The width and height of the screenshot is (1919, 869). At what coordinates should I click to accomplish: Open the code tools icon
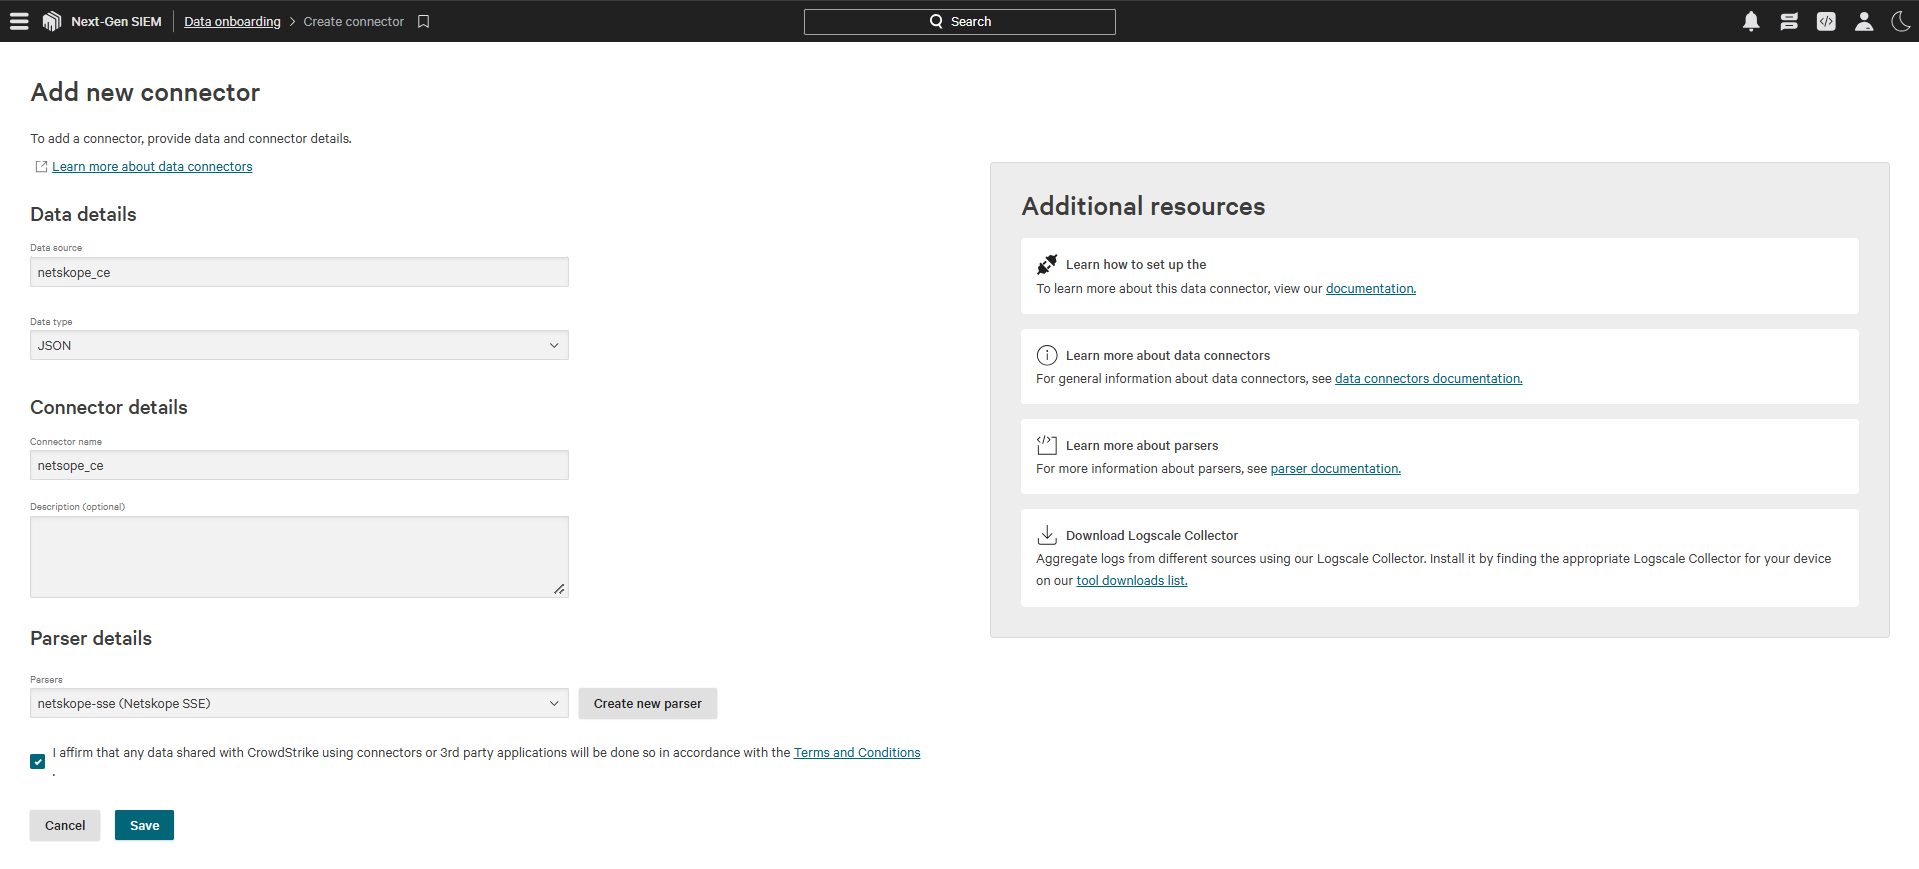click(x=1826, y=21)
